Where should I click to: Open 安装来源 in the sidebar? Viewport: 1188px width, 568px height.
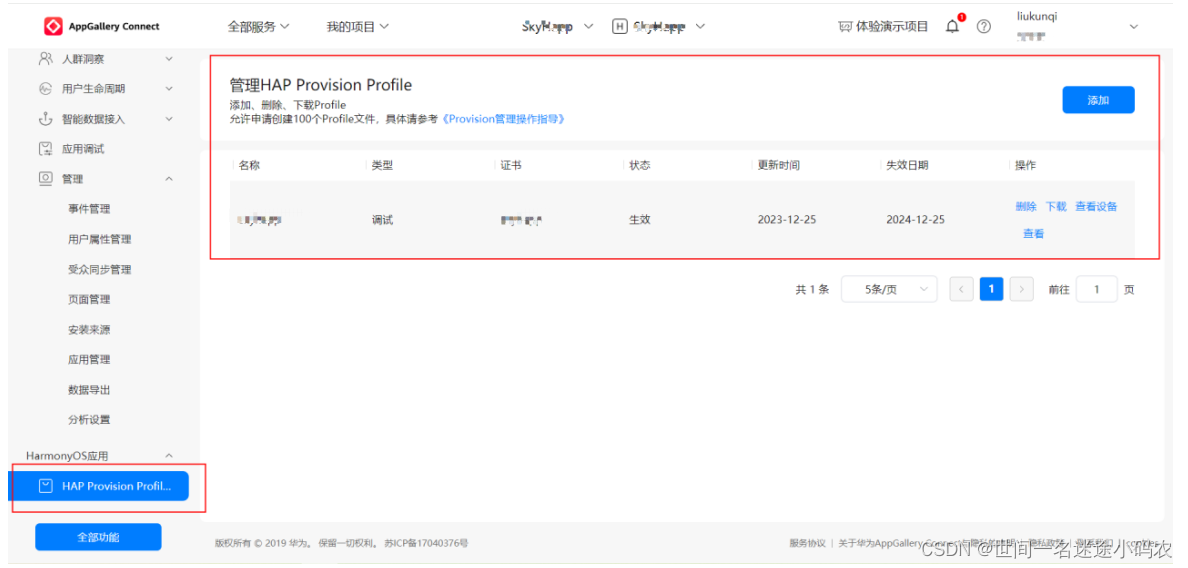(x=89, y=329)
